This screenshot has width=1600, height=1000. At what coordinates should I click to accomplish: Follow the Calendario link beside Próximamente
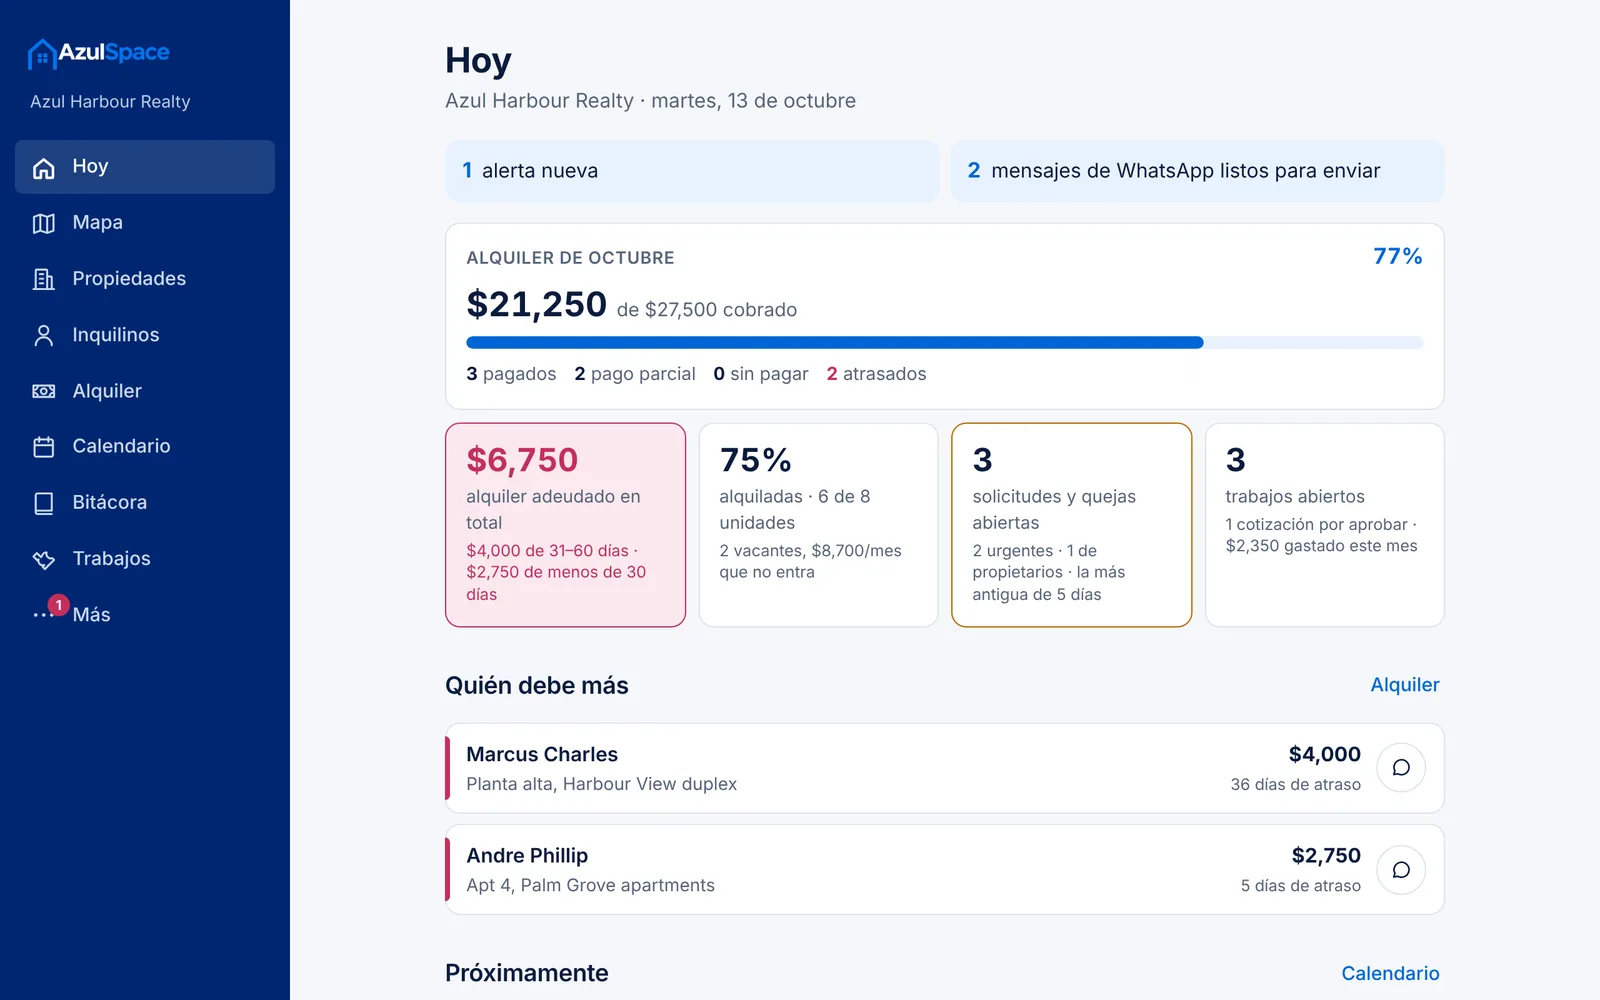tap(1390, 973)
